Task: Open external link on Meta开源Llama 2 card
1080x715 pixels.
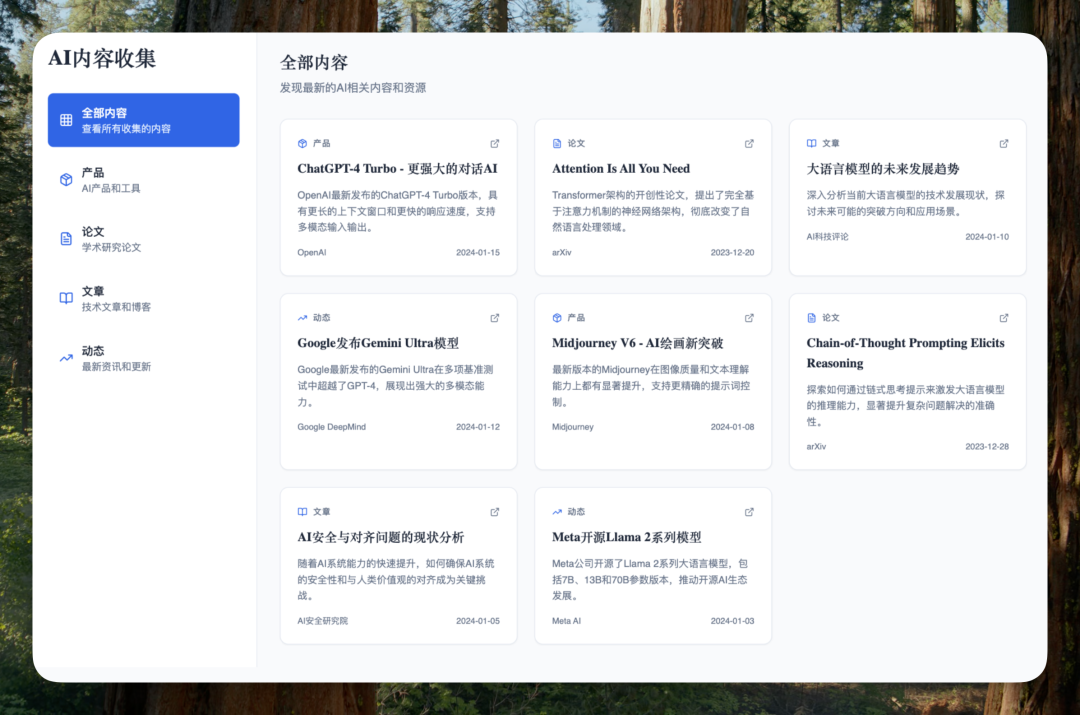Action: click(x=749, y=512)
